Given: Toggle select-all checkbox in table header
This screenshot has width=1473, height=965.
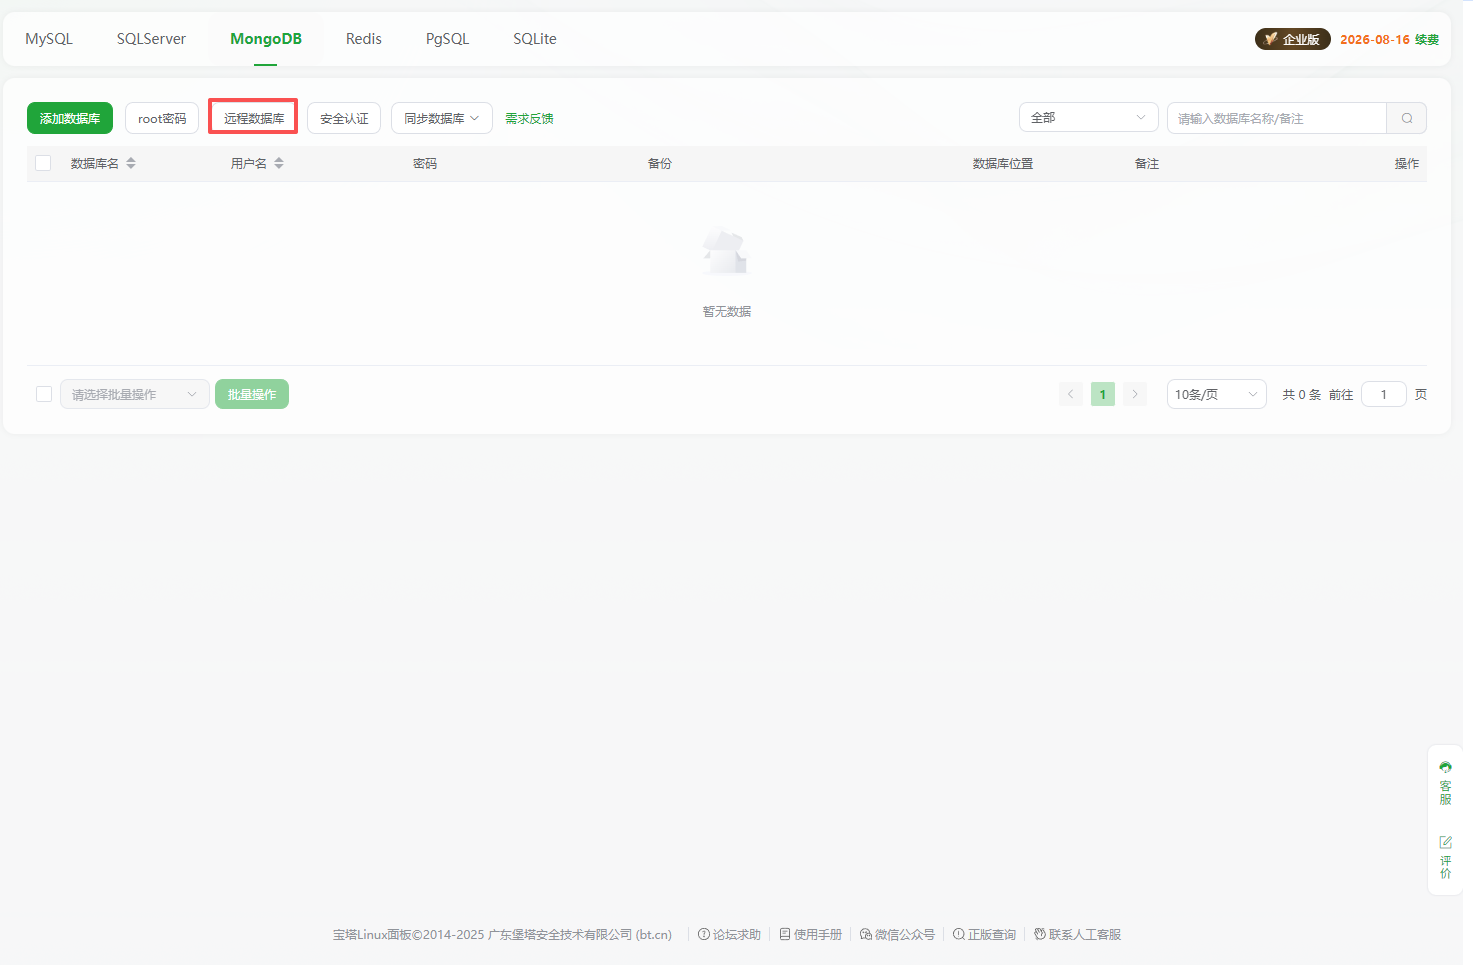Looking at the screenshot, I should (43, 163).
